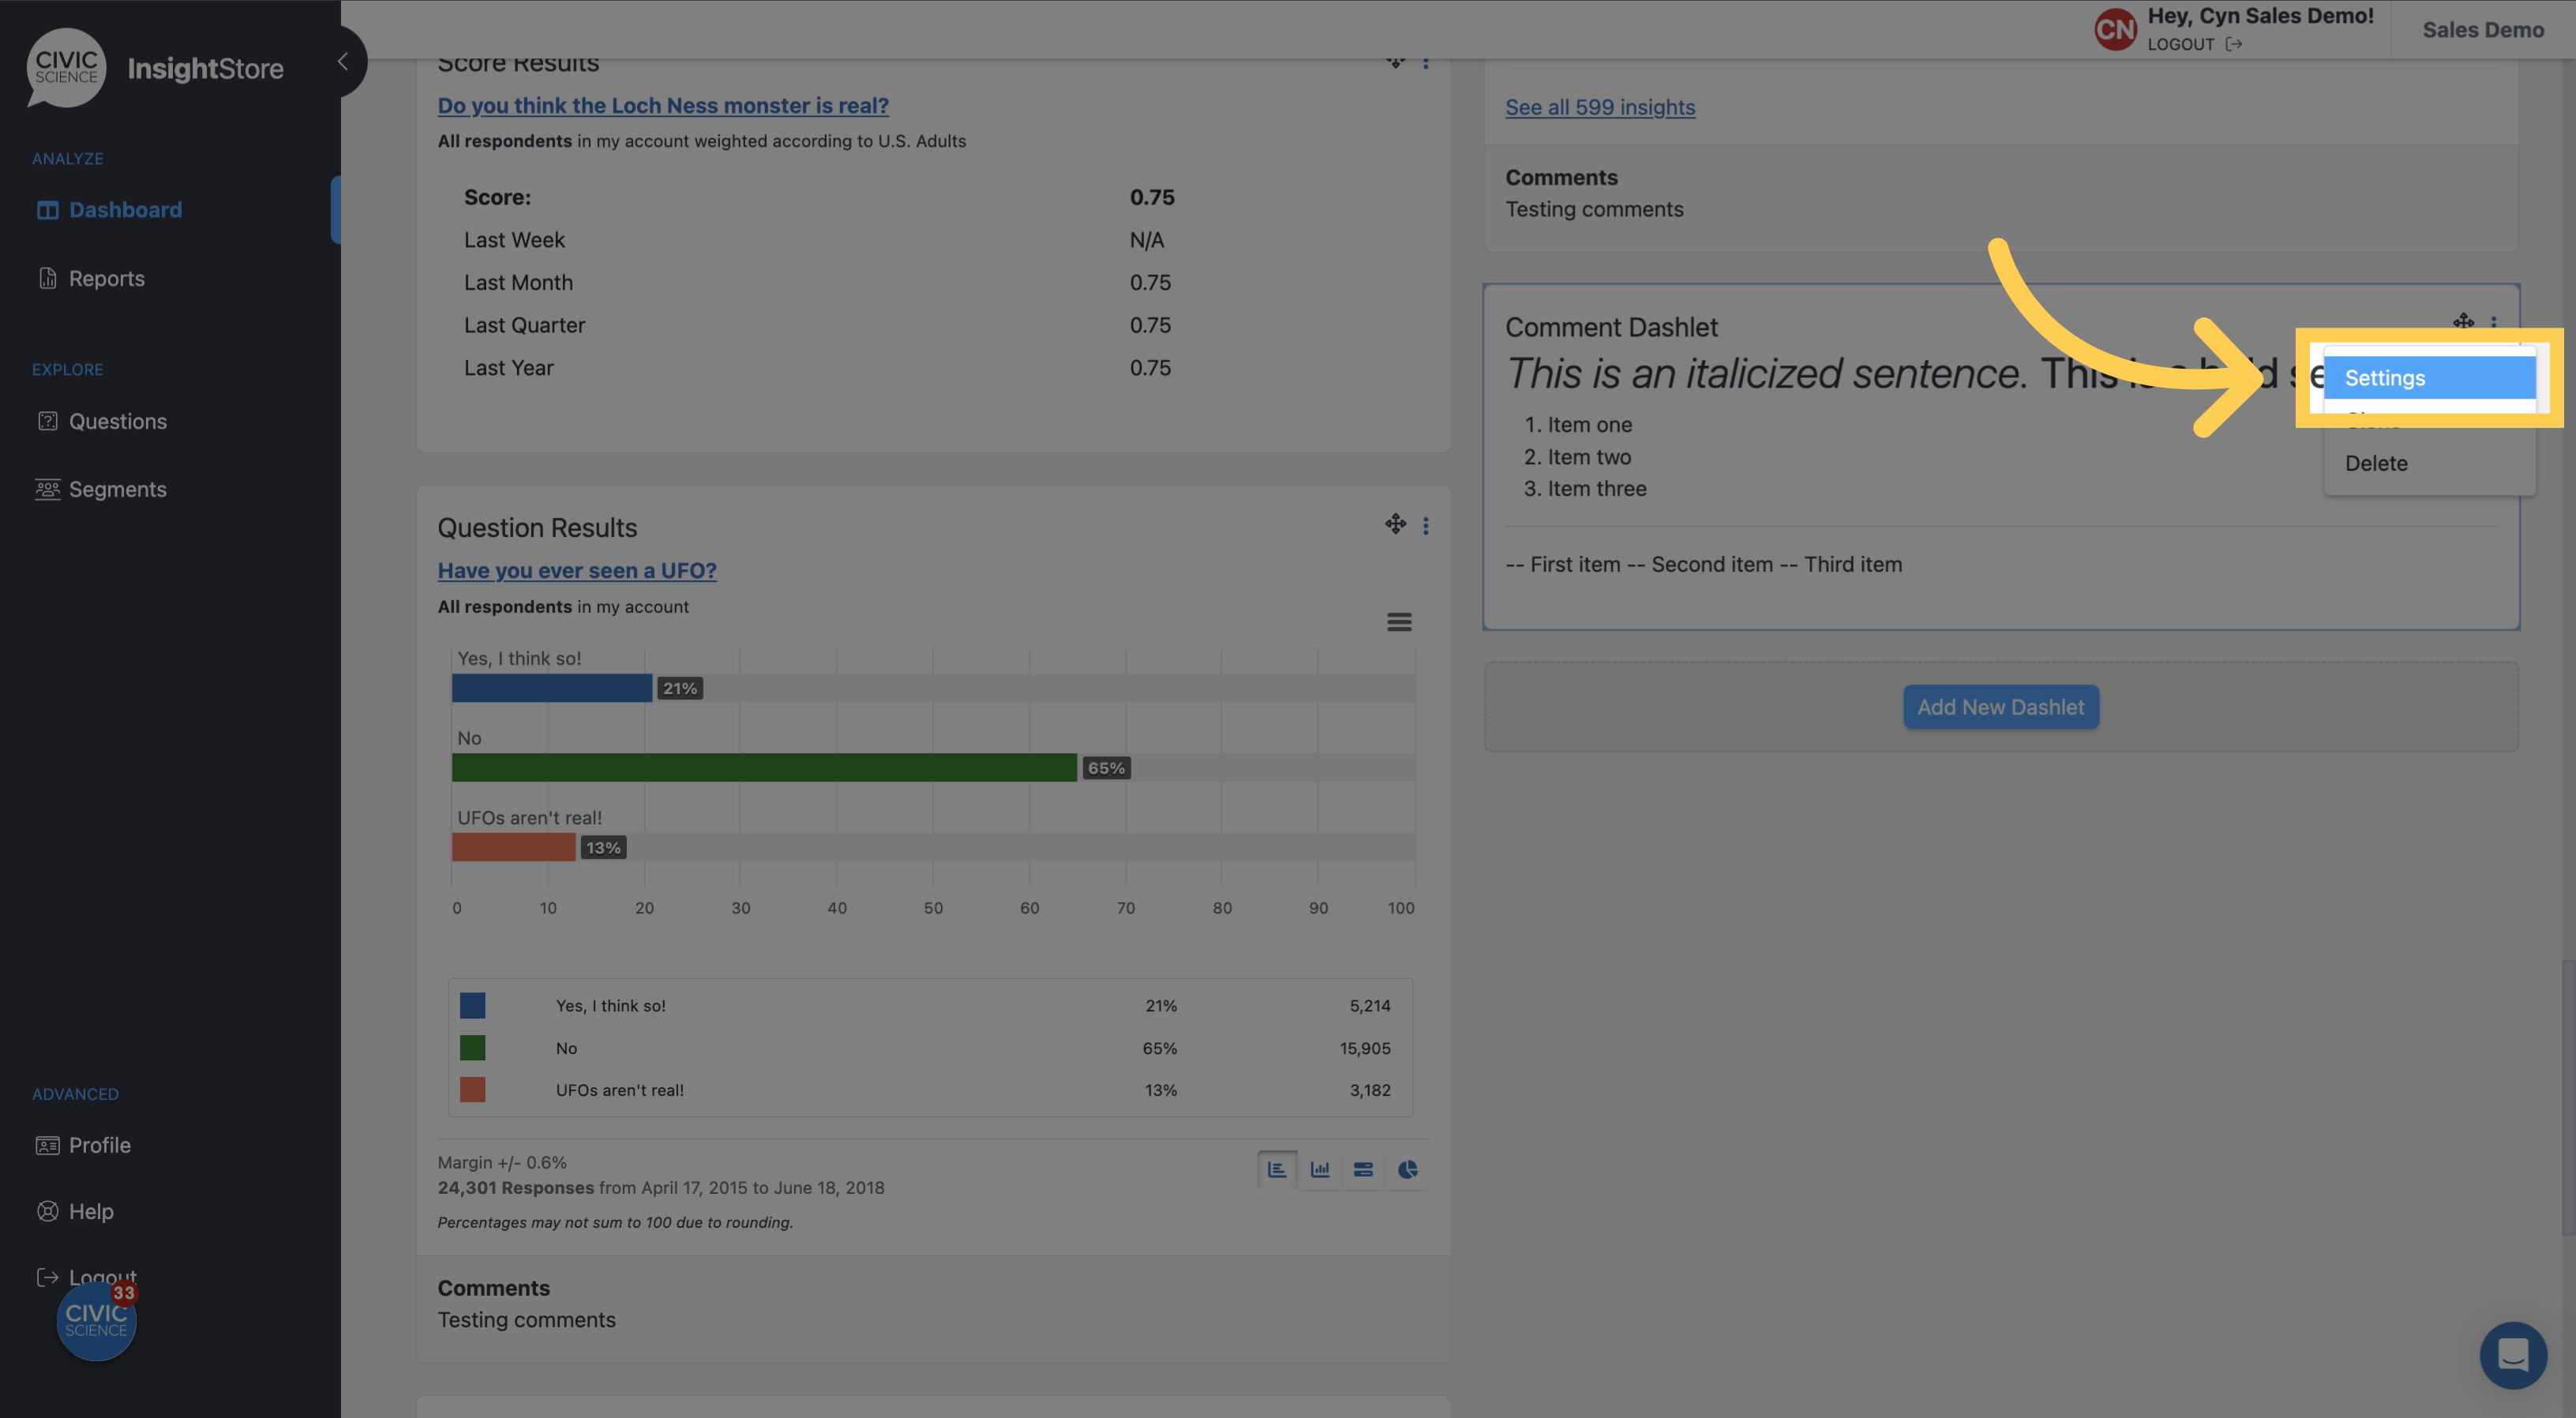Viewport: 2576px width, 1418px height.
Task: Click the '5,214' count in the legend table
Action: point(1370,1006)
